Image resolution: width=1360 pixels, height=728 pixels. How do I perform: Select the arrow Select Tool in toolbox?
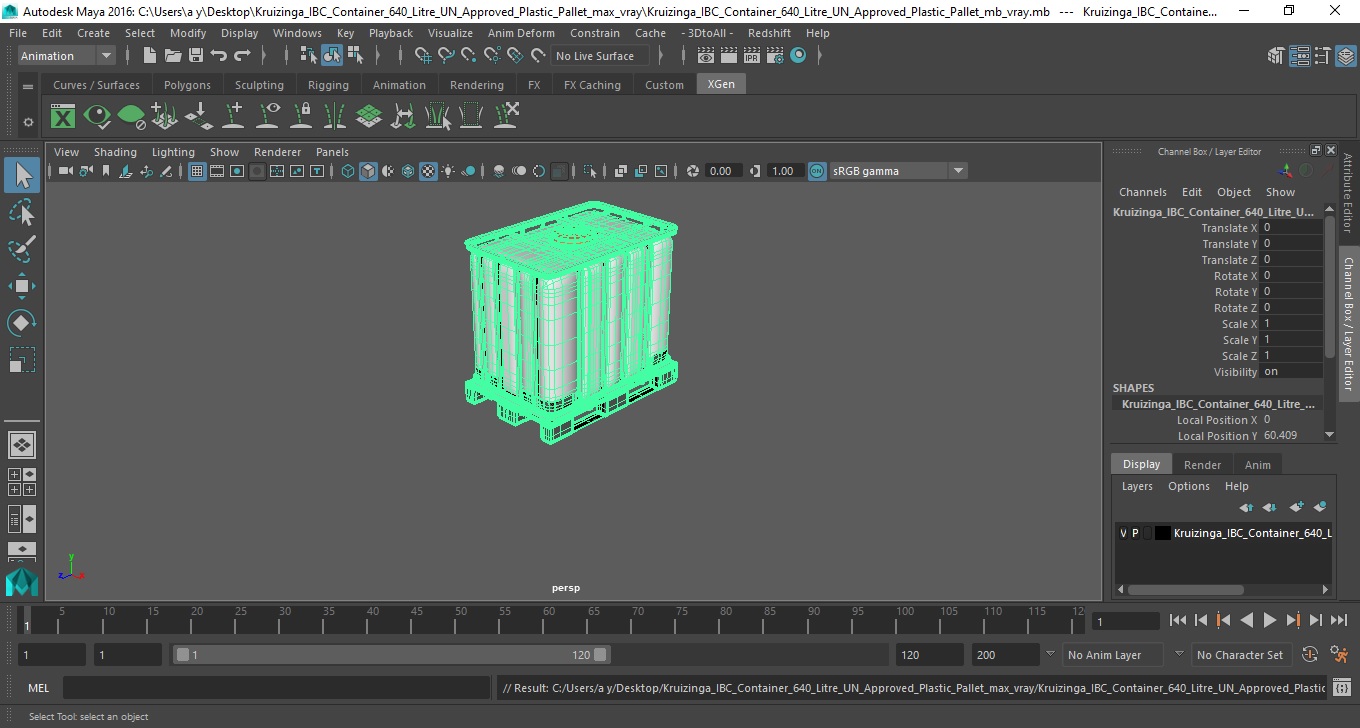(22, 176)
